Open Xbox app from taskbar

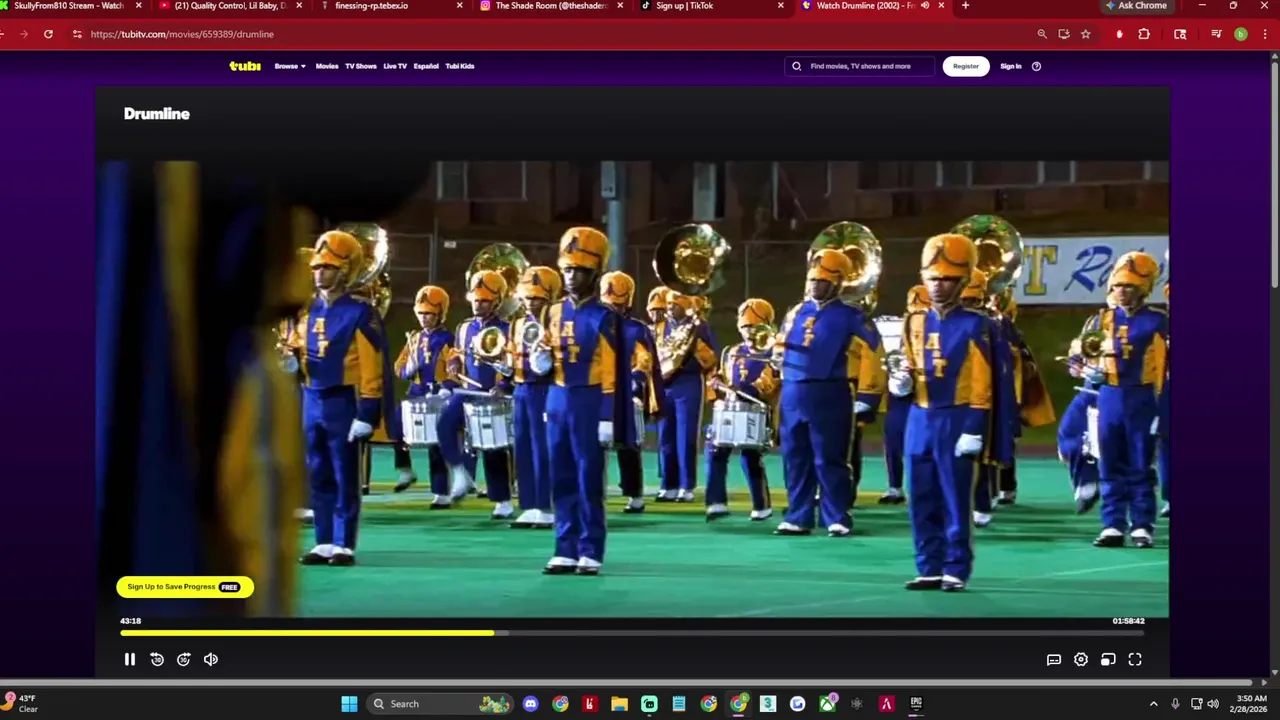tap(828, 704)
